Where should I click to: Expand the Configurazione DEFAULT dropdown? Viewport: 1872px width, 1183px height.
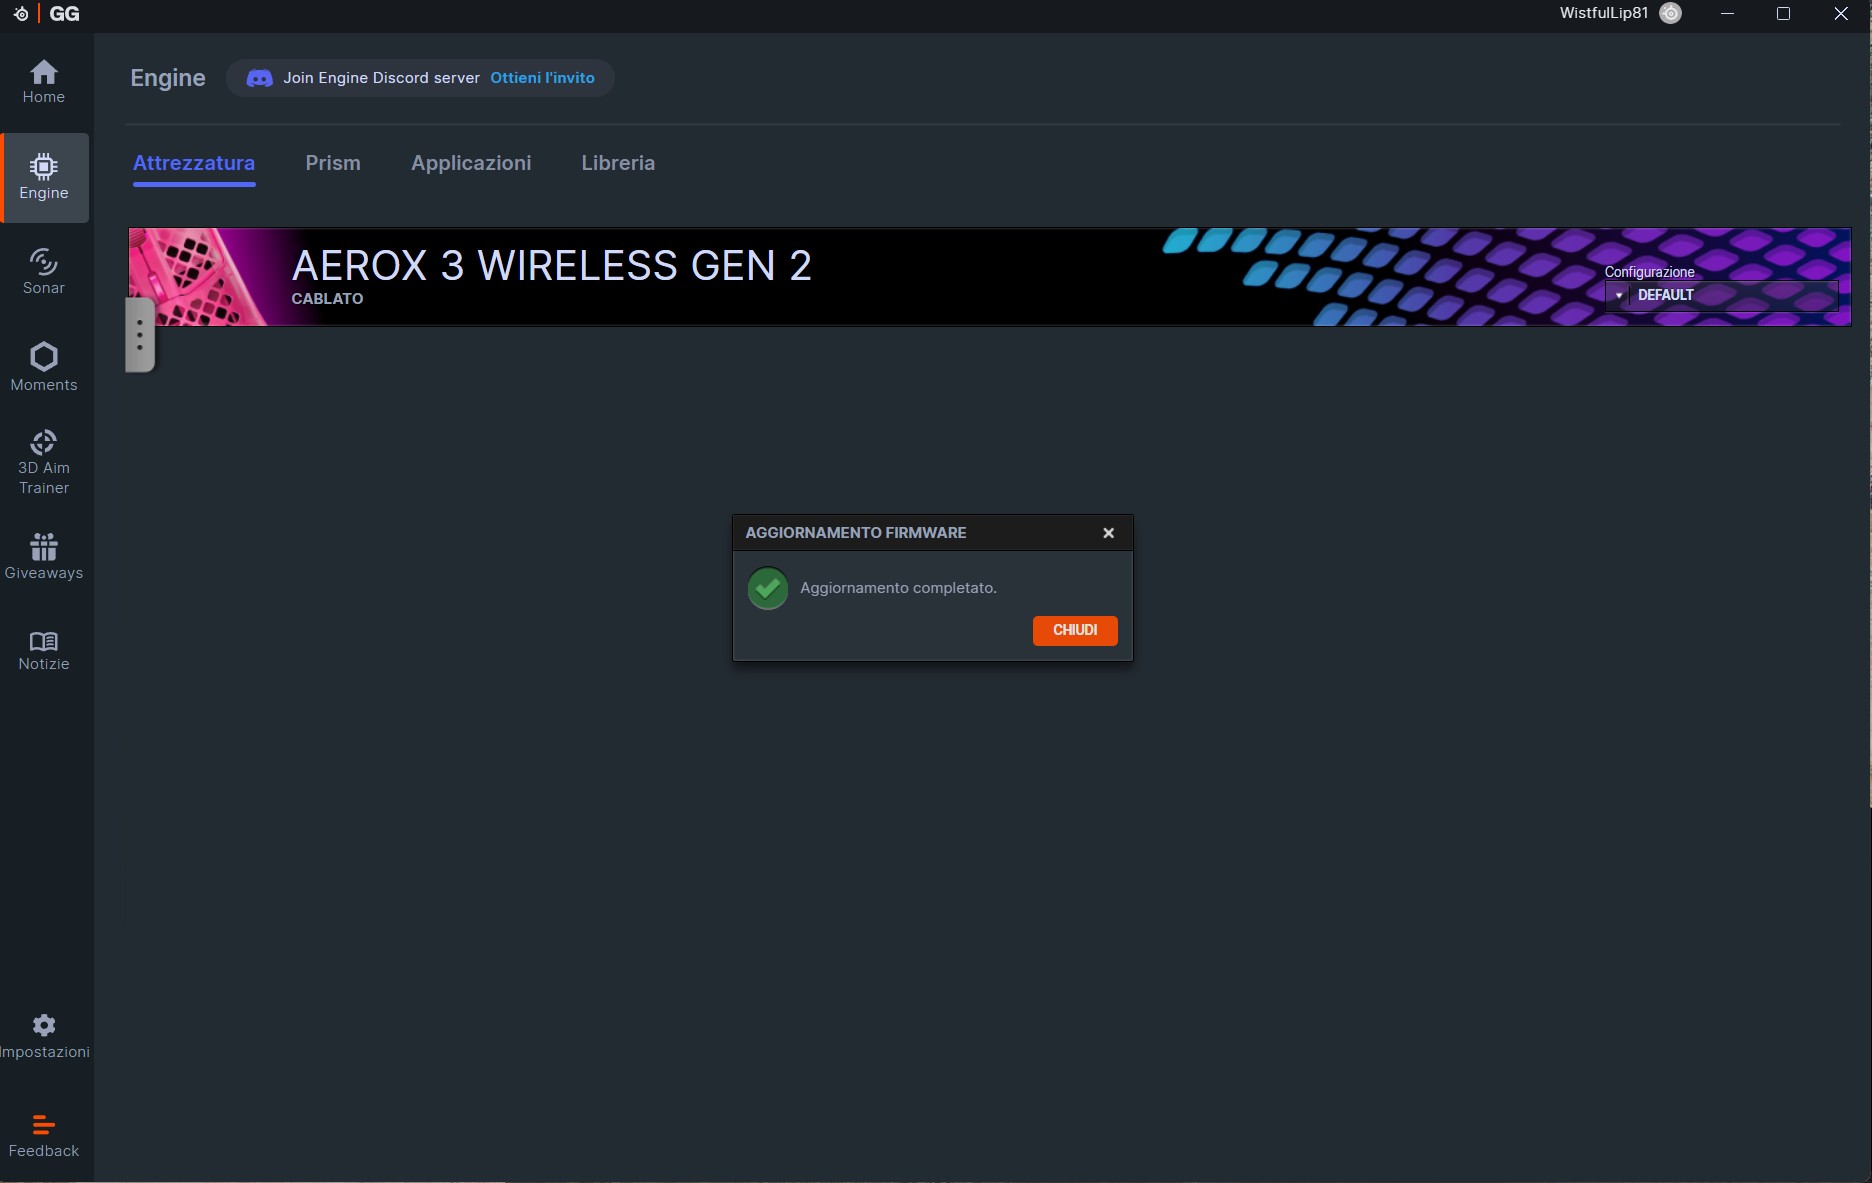1720,295
